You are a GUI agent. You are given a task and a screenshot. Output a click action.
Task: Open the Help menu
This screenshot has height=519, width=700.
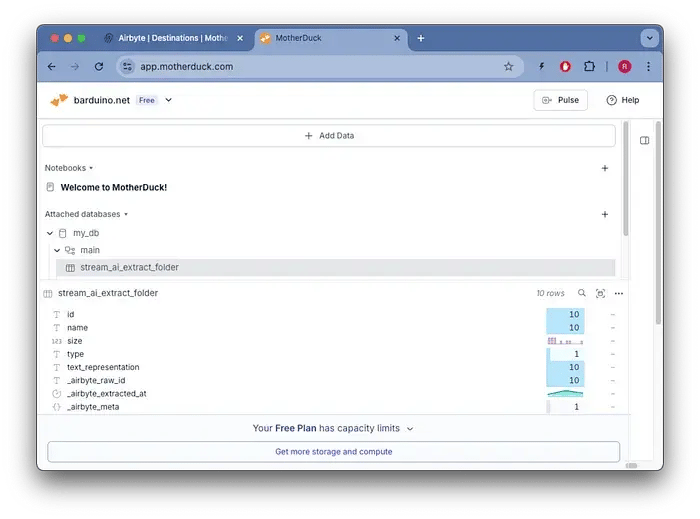click(x=623, y=100)
